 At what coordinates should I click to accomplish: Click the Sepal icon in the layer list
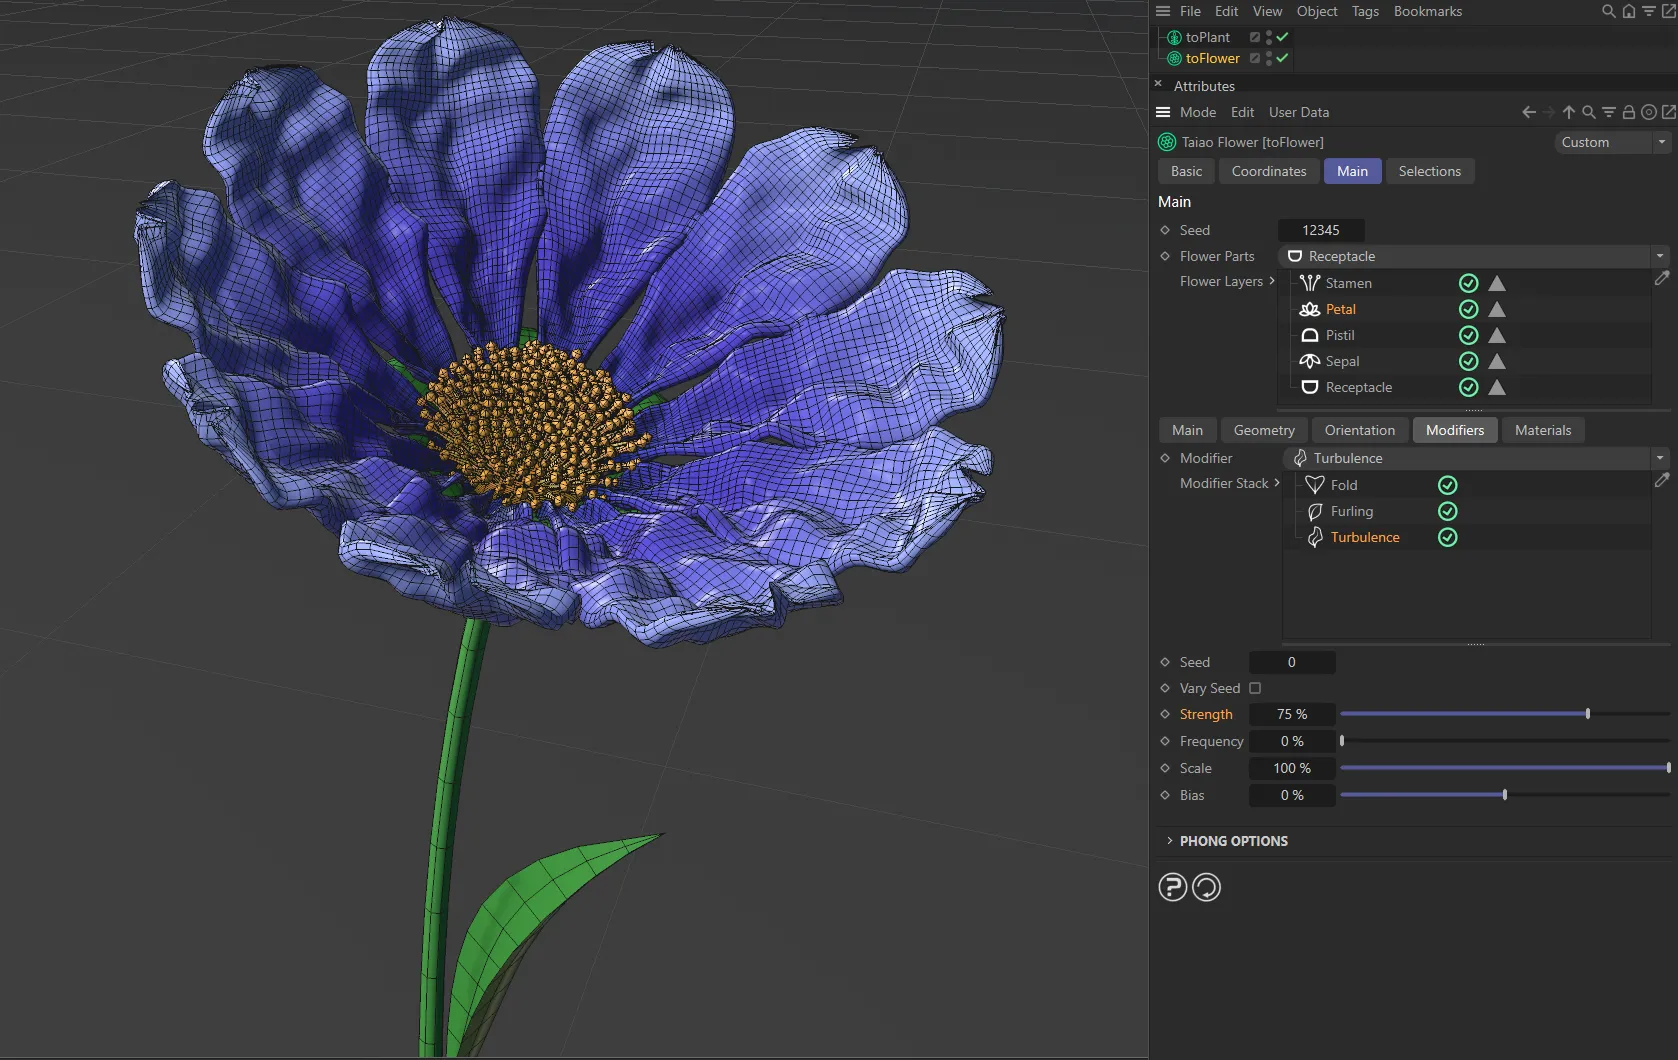point(1310,361)
